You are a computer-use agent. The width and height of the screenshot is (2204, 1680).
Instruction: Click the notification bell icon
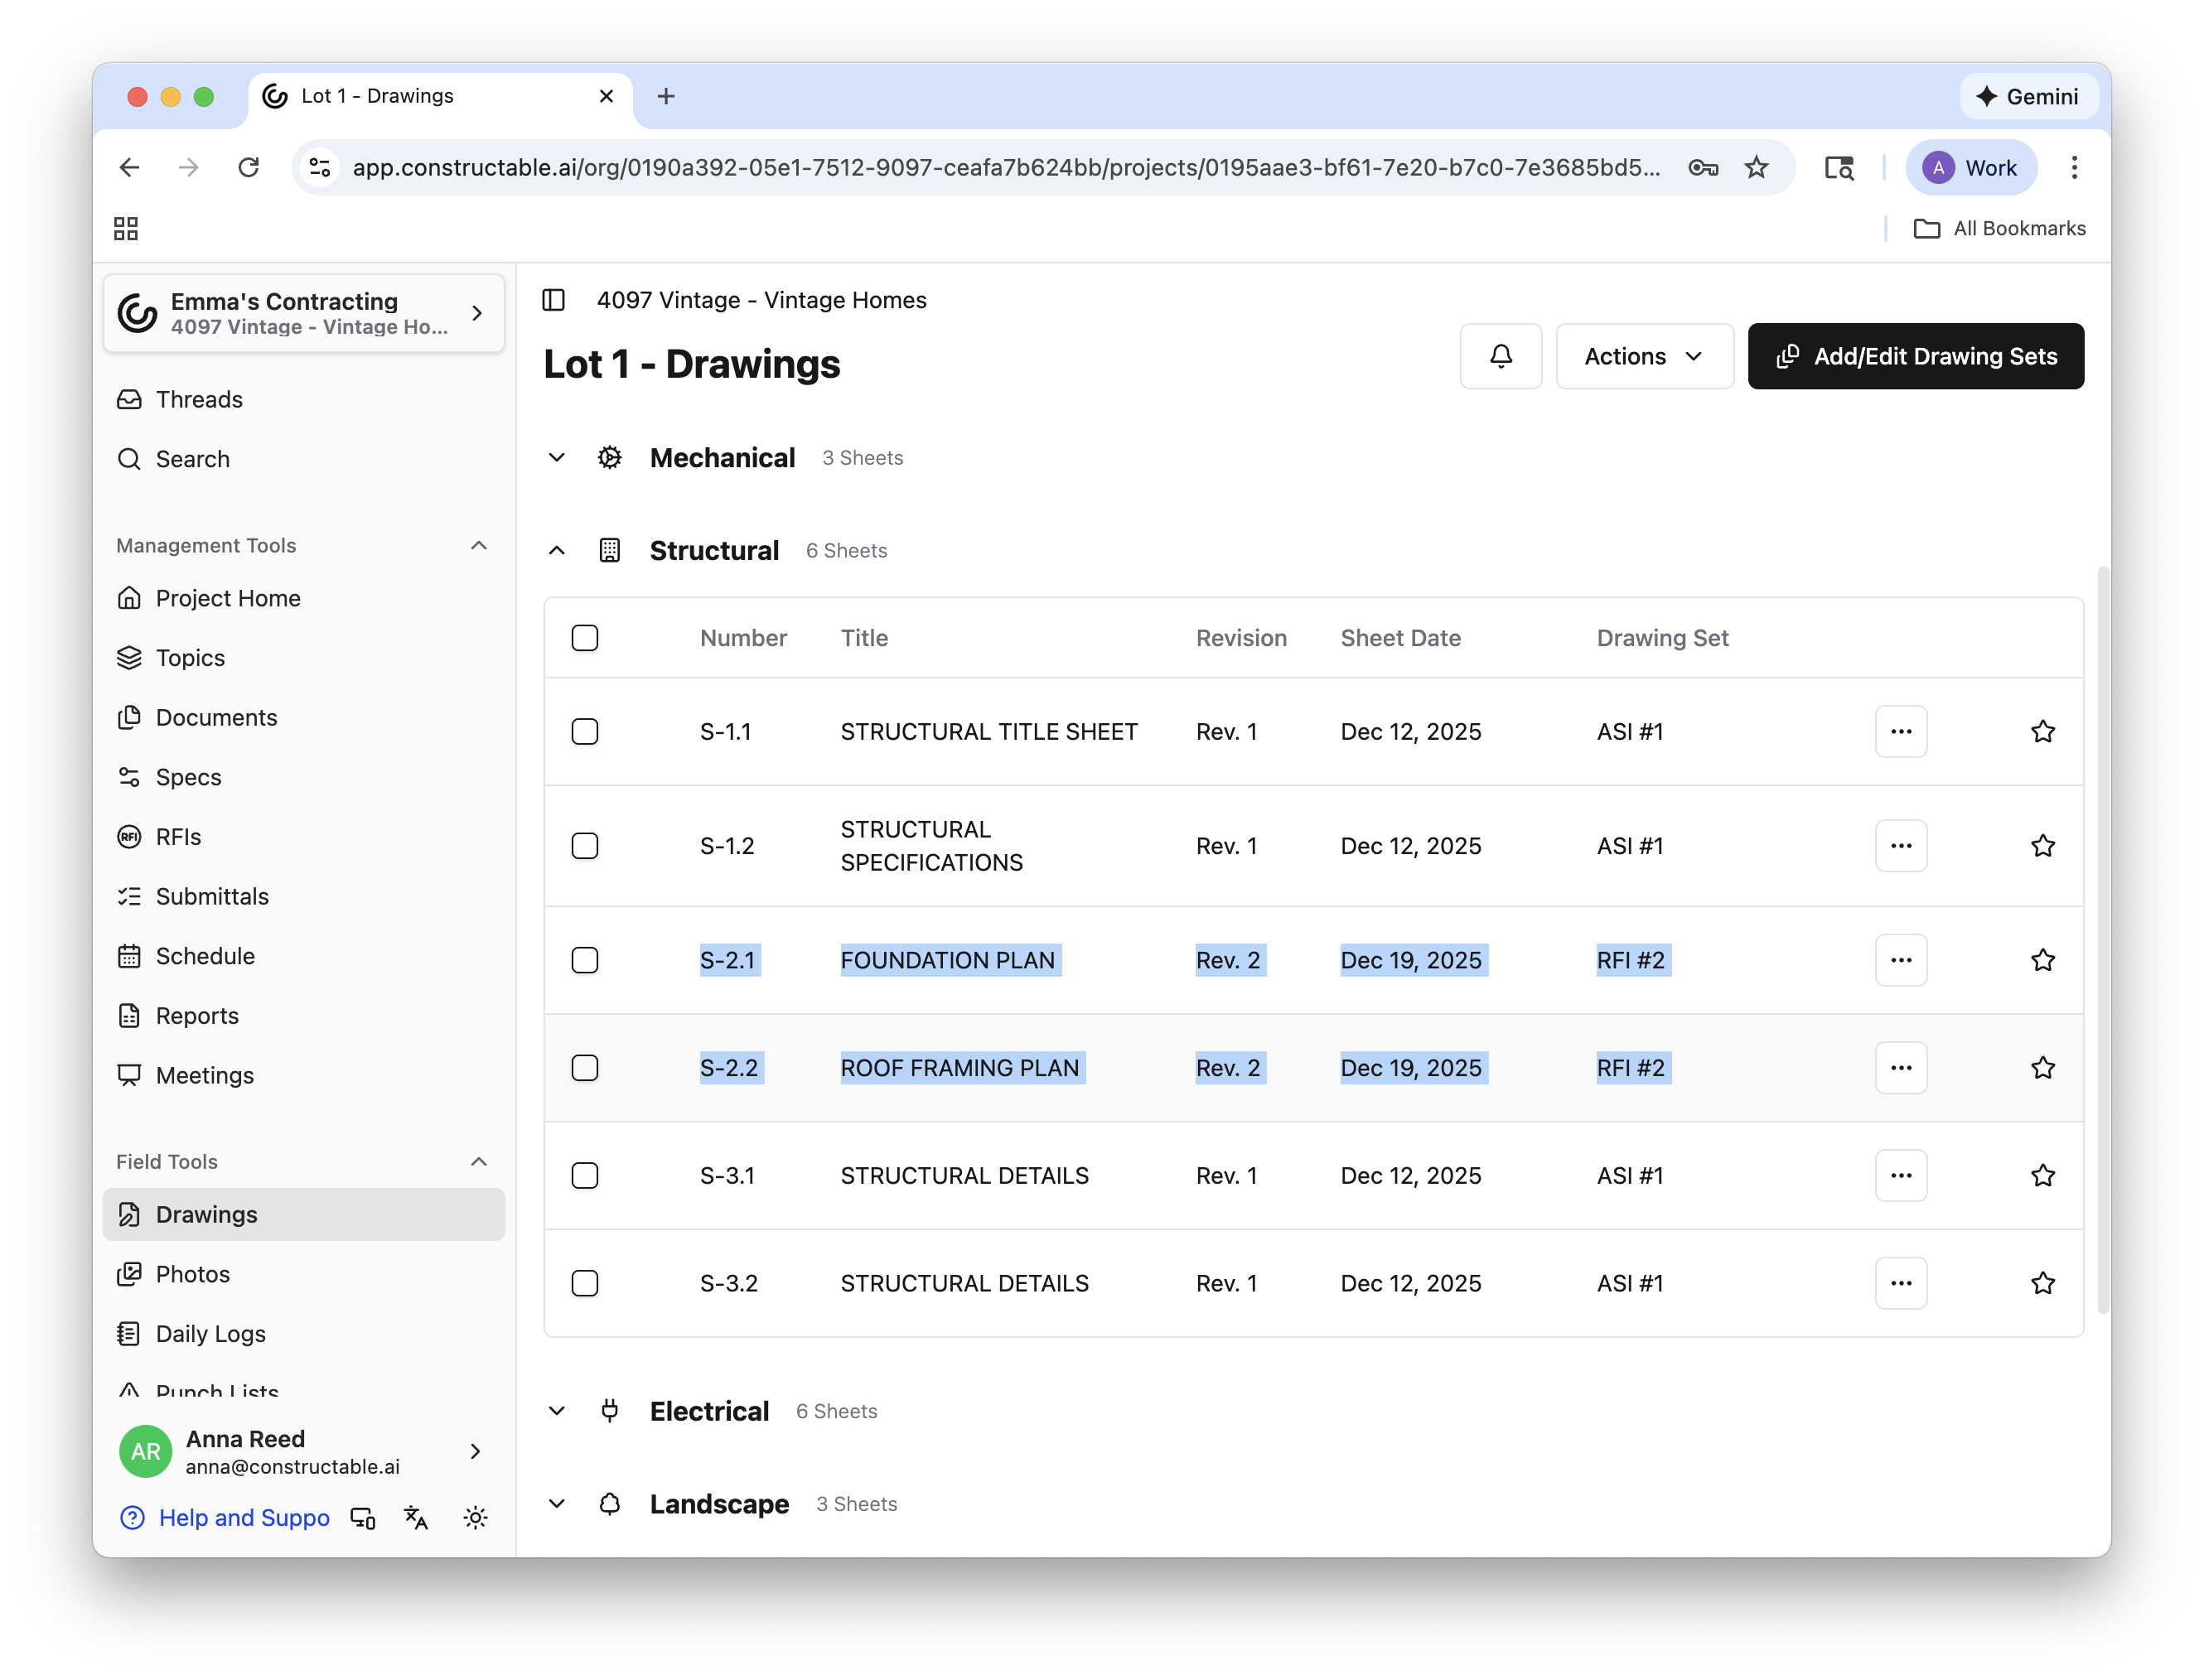[x=1500, y=356]
